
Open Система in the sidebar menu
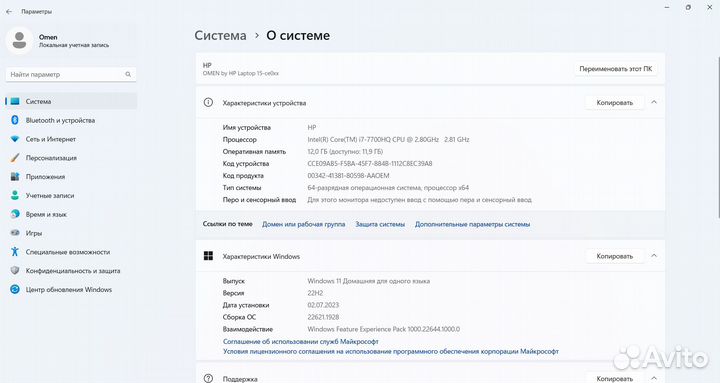tap(71, 101)
